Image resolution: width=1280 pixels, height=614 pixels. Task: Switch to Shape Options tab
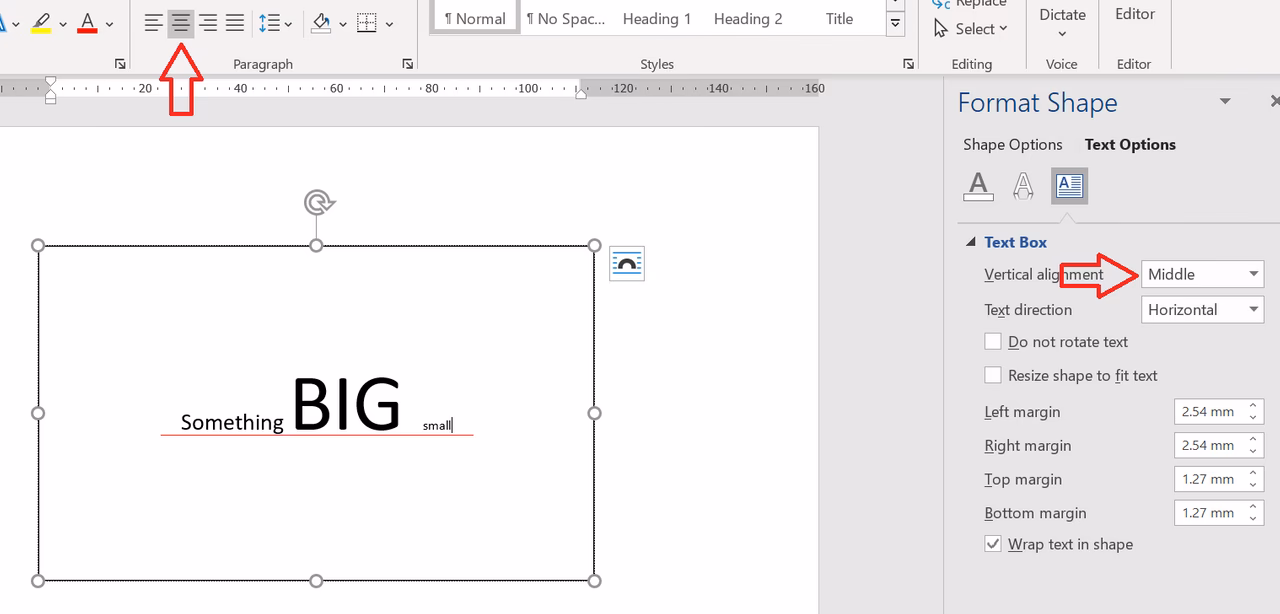tap(1012, 144)
